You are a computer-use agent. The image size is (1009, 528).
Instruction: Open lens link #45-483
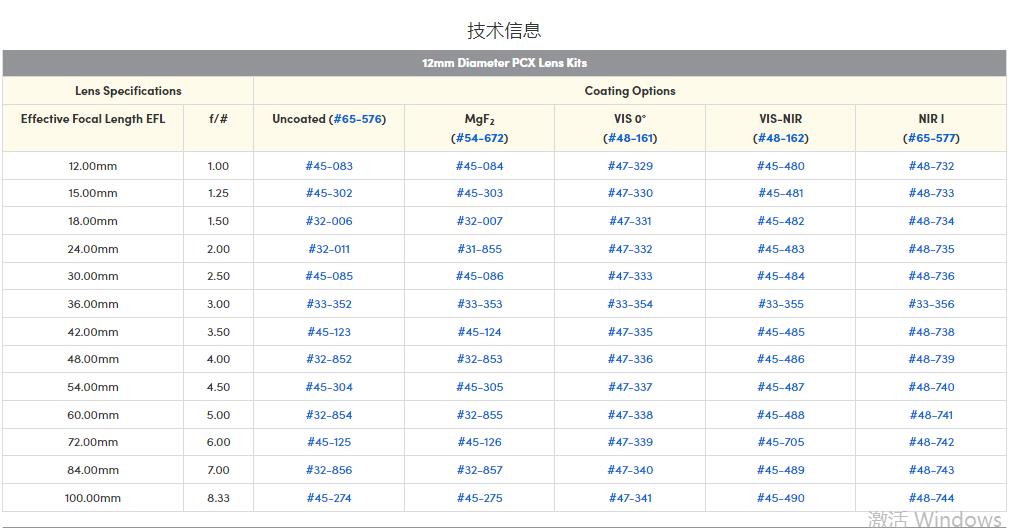[781, 249]
